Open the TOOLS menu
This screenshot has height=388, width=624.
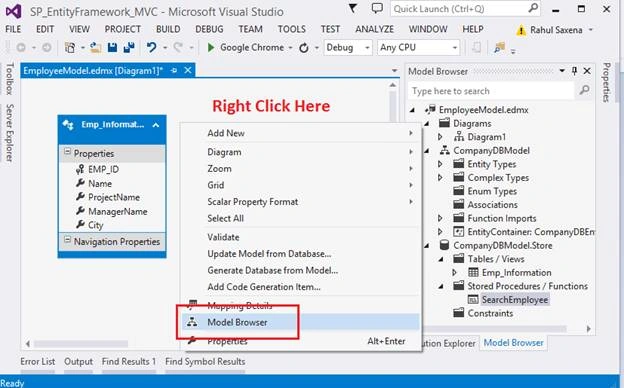(x=292, y=29)
